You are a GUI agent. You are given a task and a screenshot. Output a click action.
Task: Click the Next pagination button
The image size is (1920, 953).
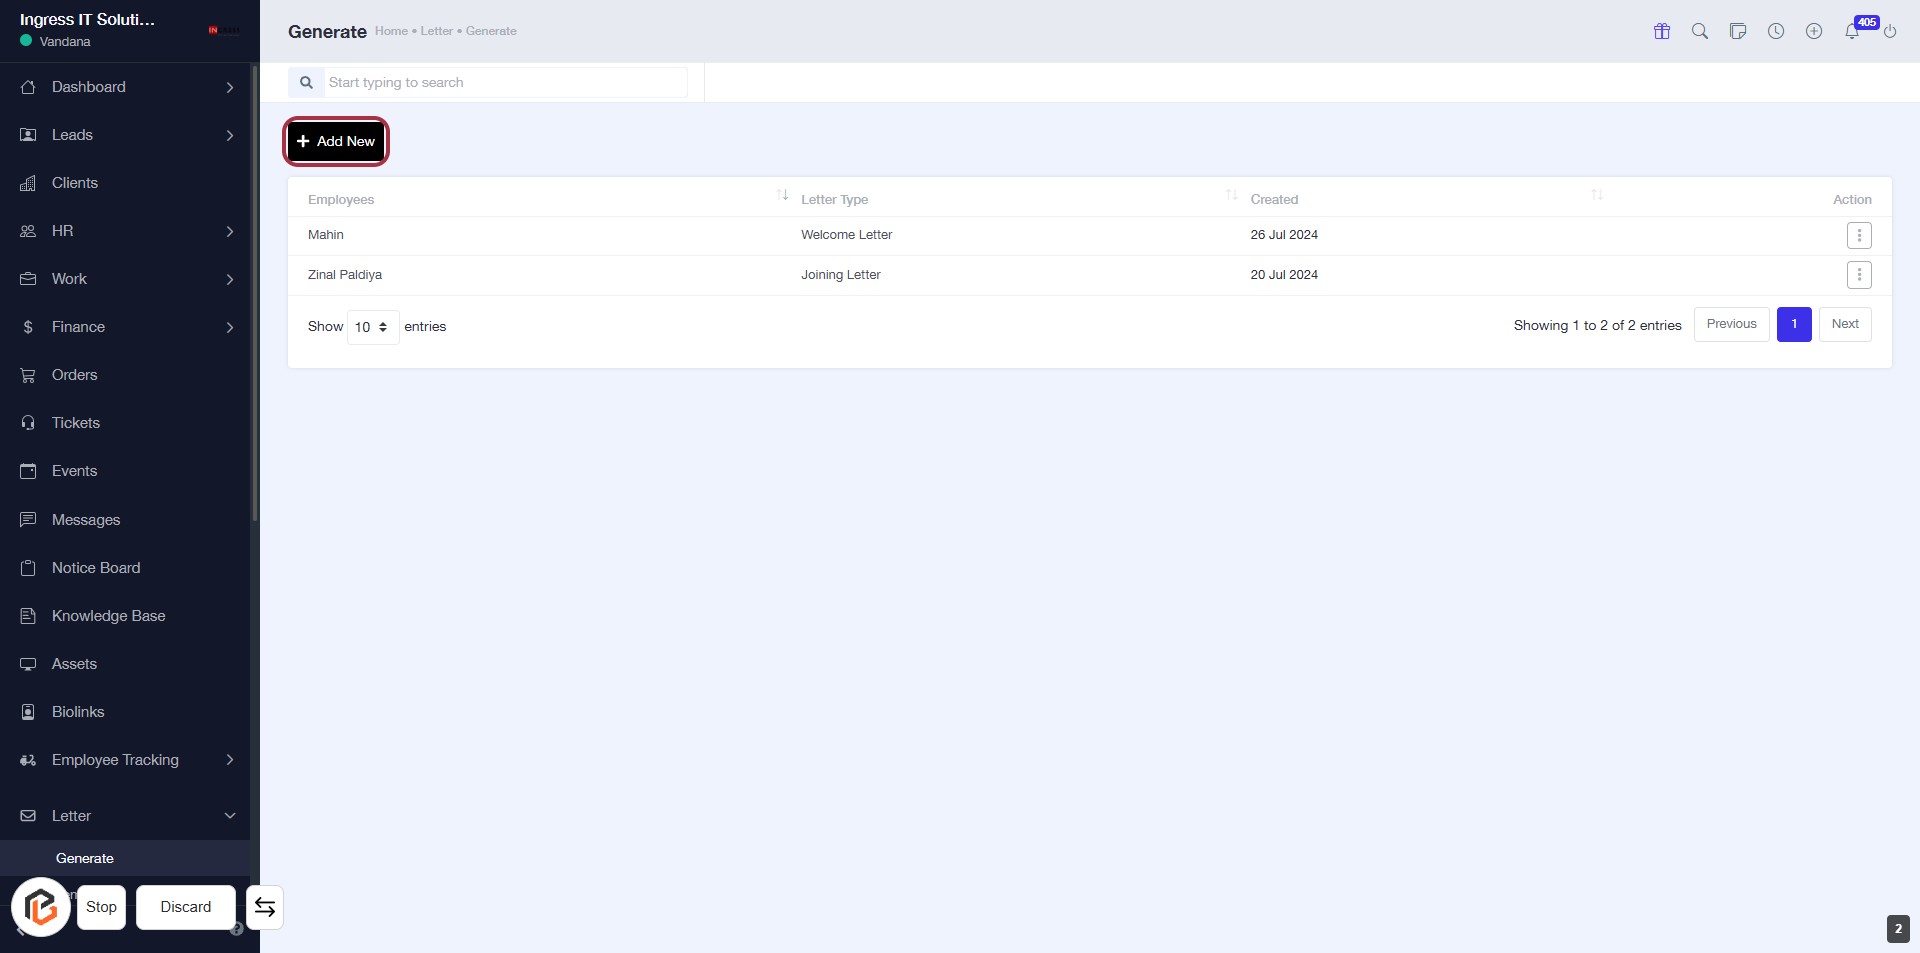1845,324
